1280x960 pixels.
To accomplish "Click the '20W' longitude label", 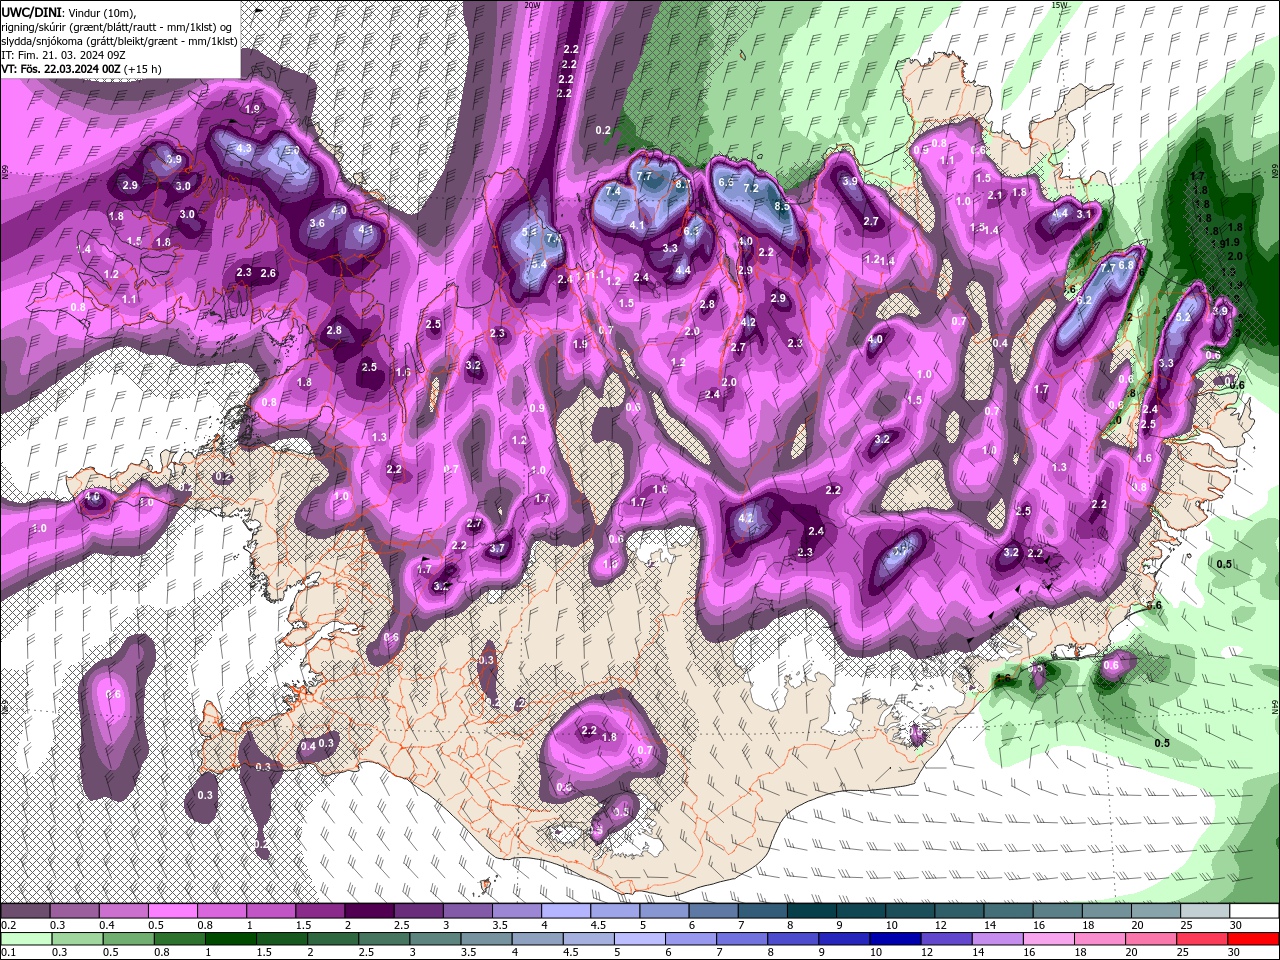I will (x=531, y=5).
